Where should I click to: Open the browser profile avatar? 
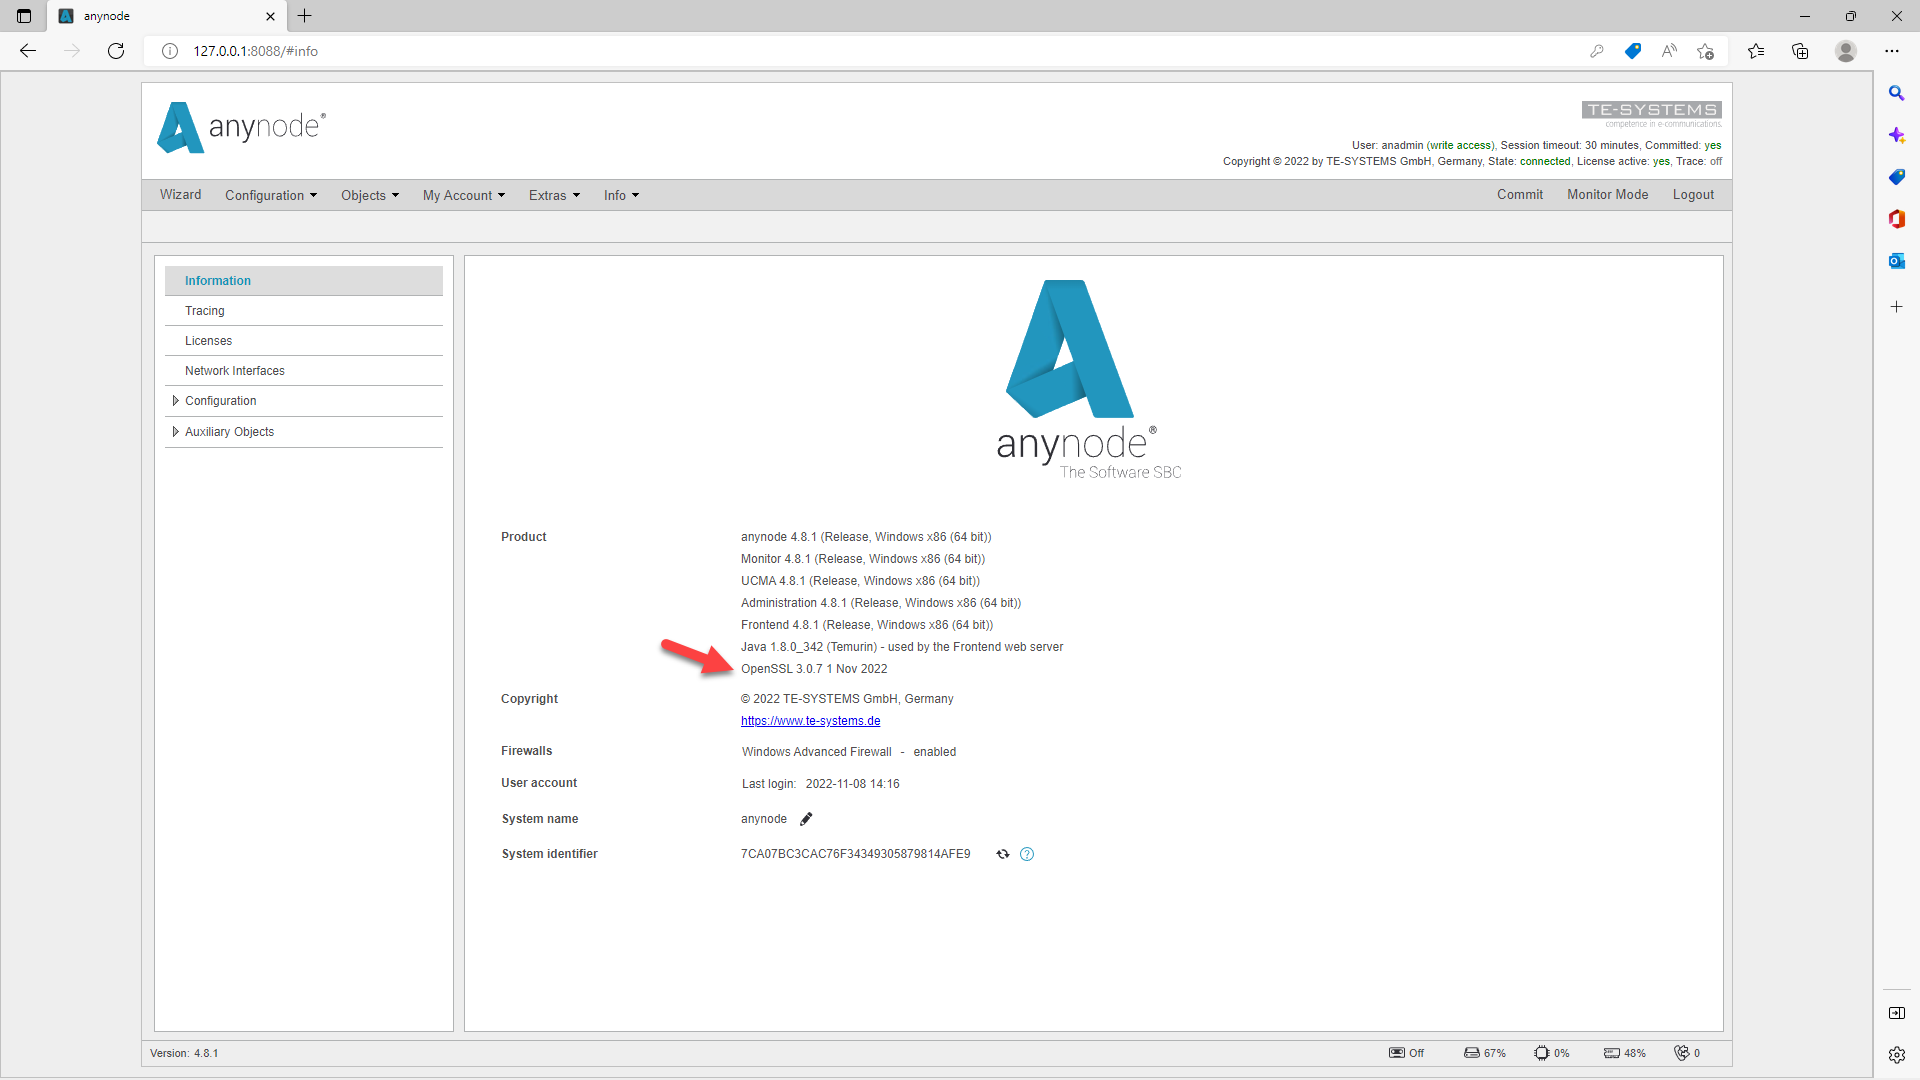(x=1846, y=51)
